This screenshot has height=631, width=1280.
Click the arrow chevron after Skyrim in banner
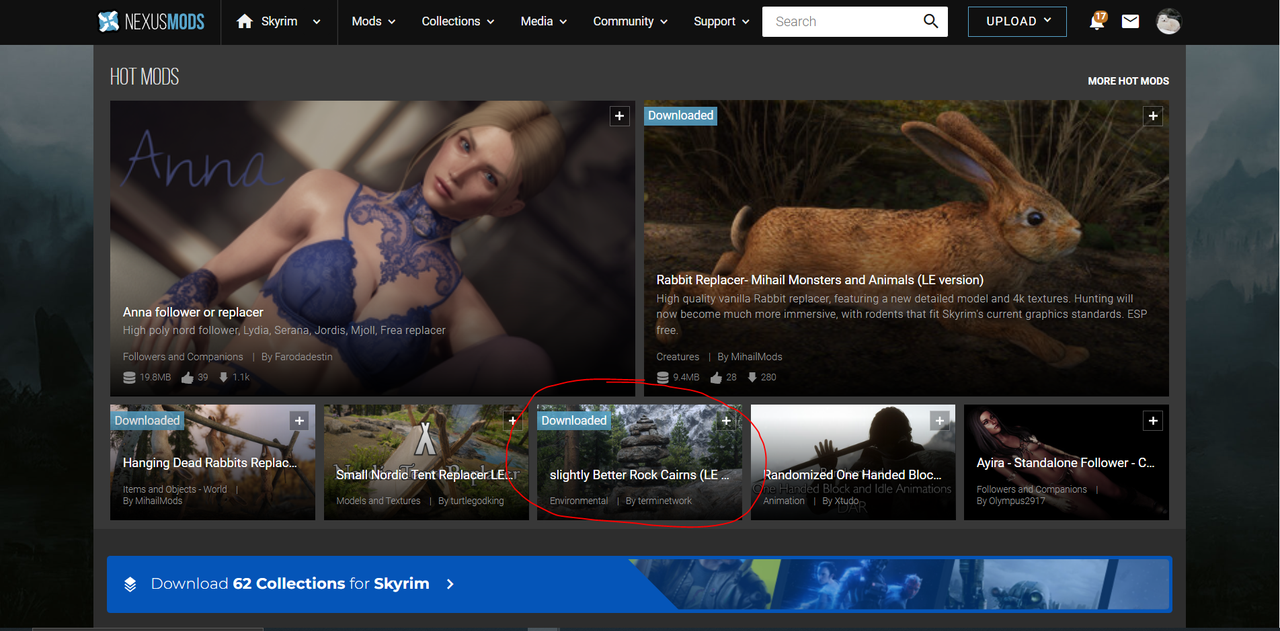[x=450, y=584]
